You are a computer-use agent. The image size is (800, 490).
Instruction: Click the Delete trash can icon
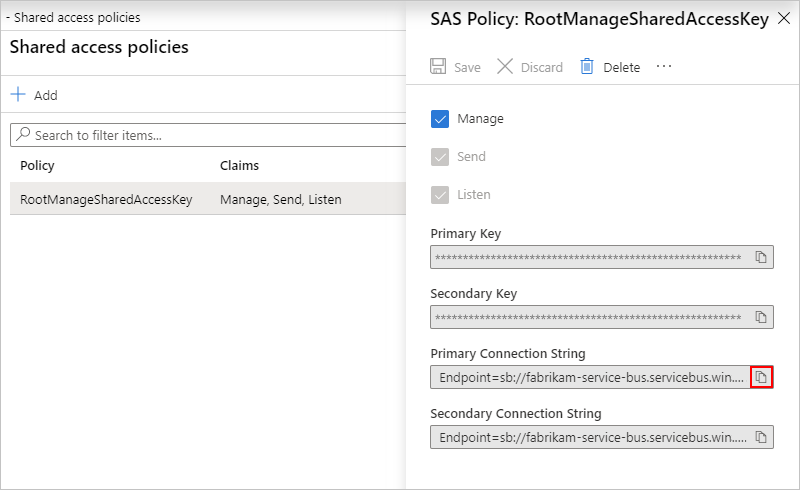(x=587, y=67)
